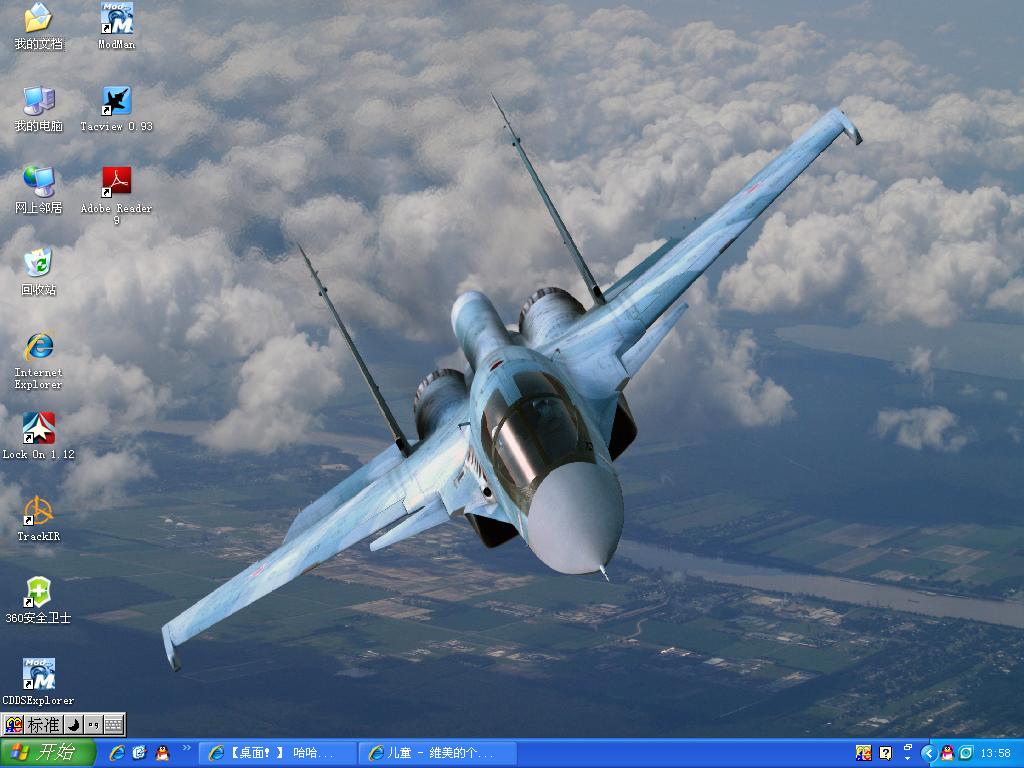This screenshot has width=1024, height=768.
Task: Click the teal tray icon beside the clock
Action: [x=966, y=753]
